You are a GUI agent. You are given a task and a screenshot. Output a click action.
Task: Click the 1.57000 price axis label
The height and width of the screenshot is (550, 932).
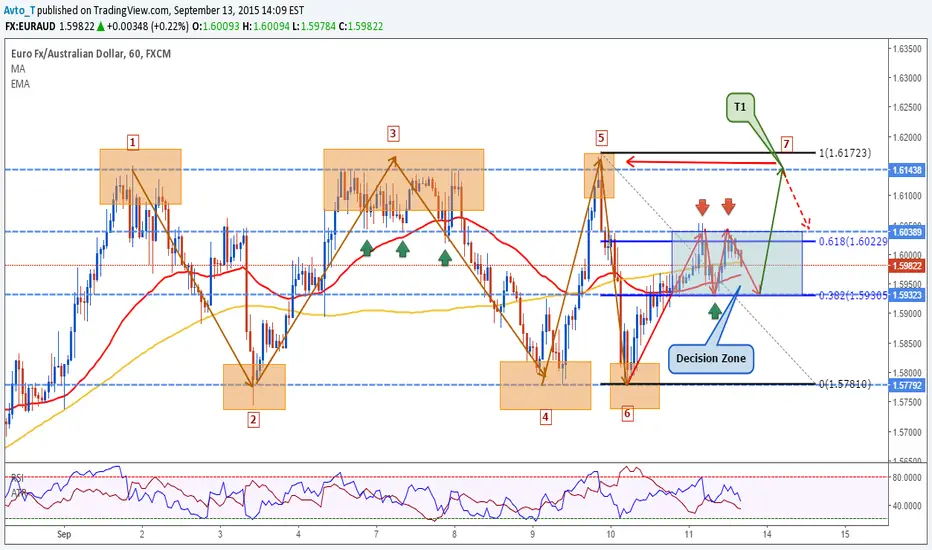click(x=907, y=432)
